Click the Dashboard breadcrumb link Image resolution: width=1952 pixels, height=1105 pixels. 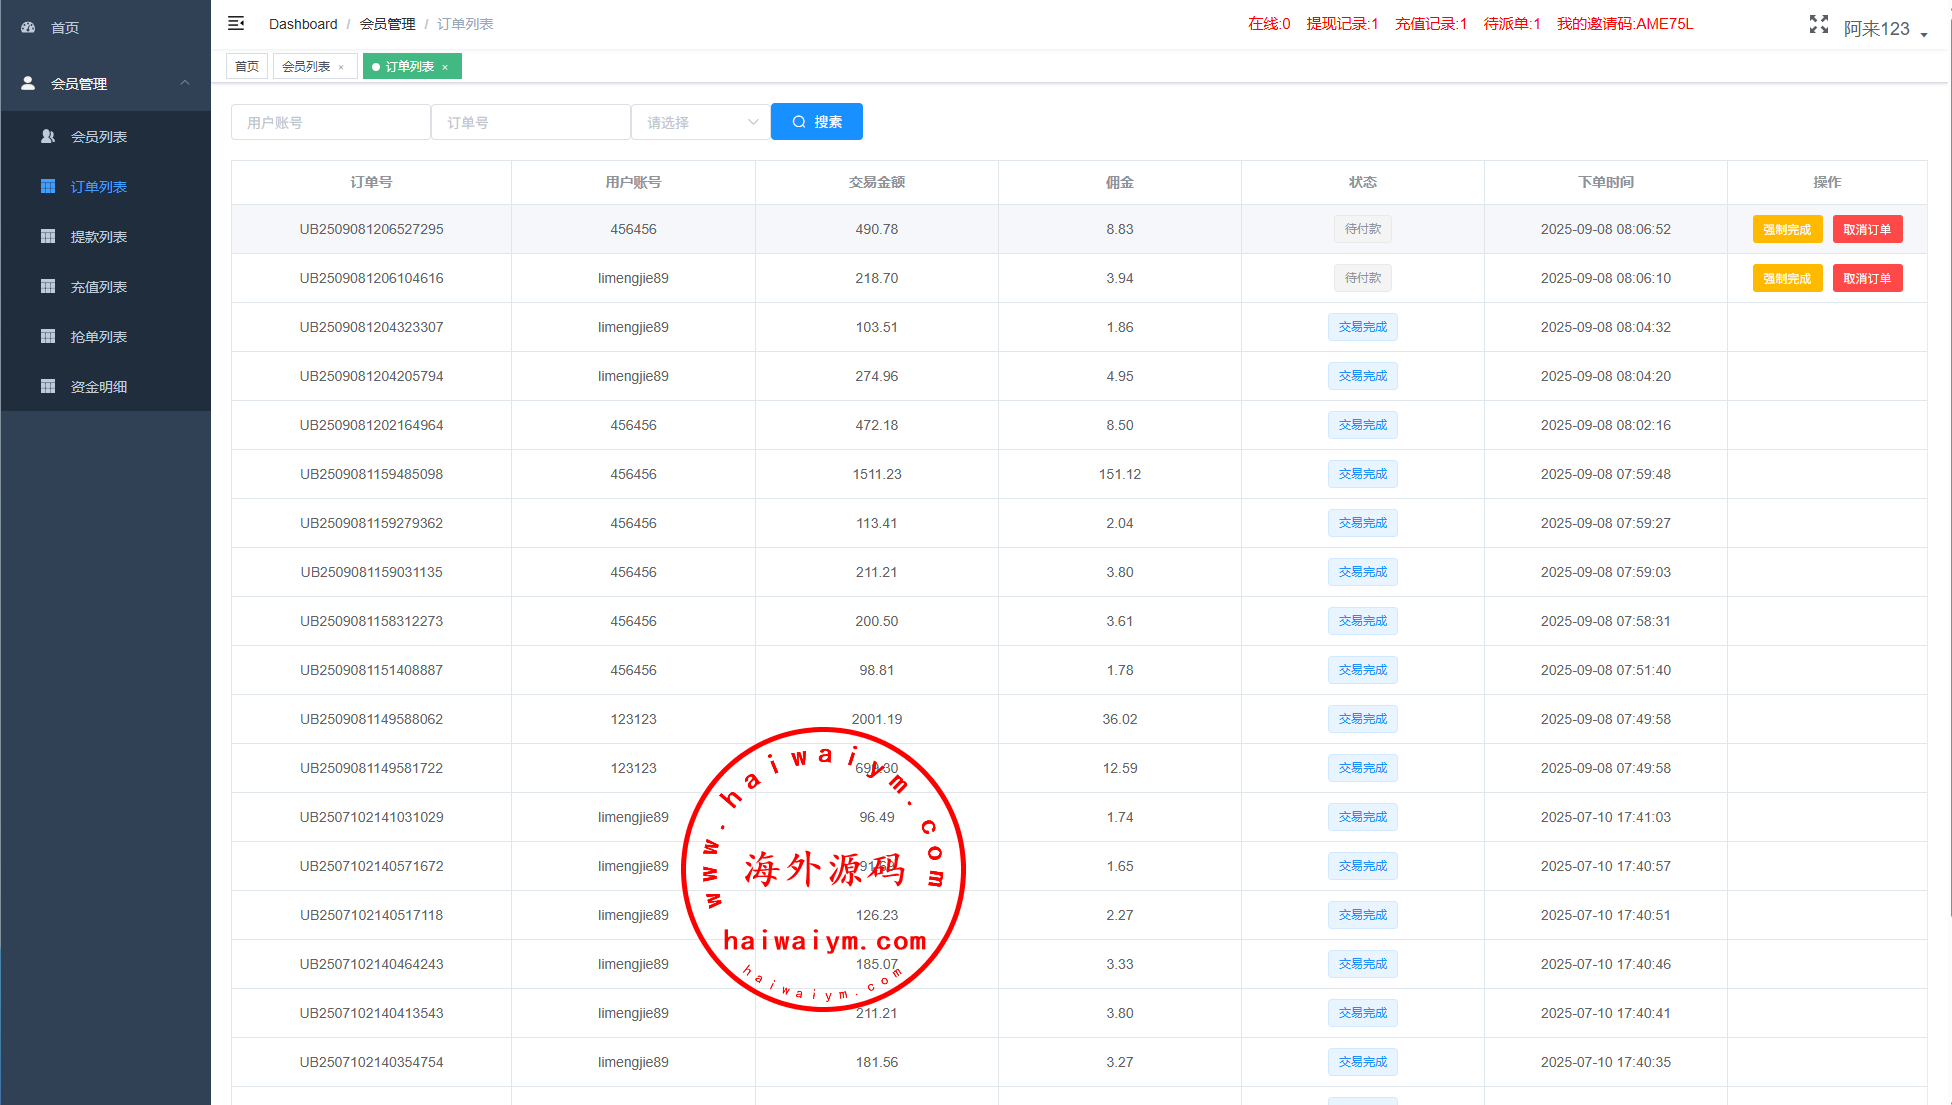(x=303, y=24)
